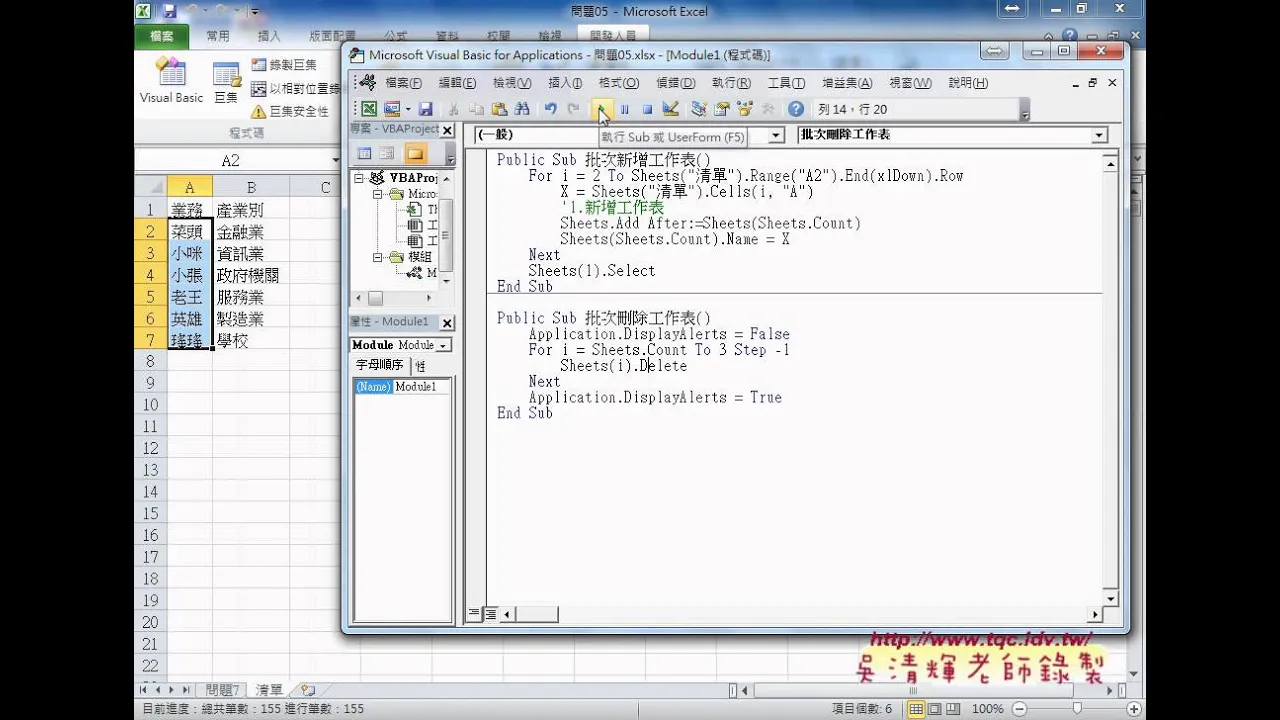Open the Insert UserForm dropdown arrow
This screenshot has width=1280, height=720.
[x=408, y=109]
